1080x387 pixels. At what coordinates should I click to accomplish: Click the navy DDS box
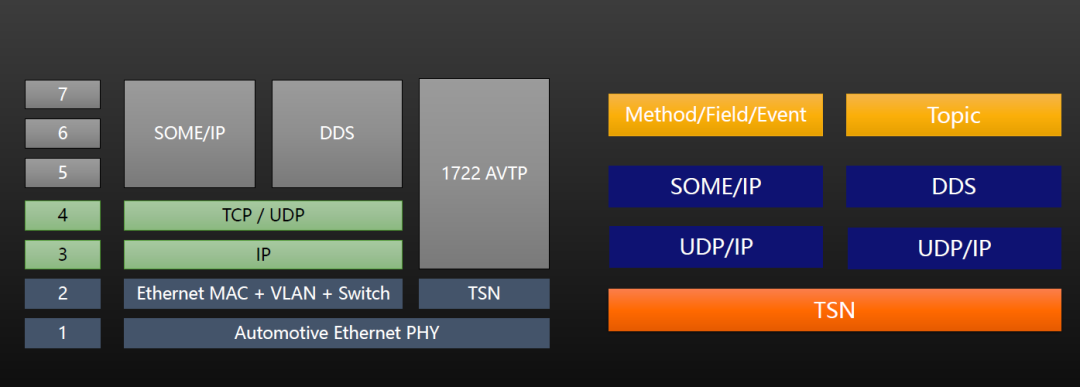point(953,187)
